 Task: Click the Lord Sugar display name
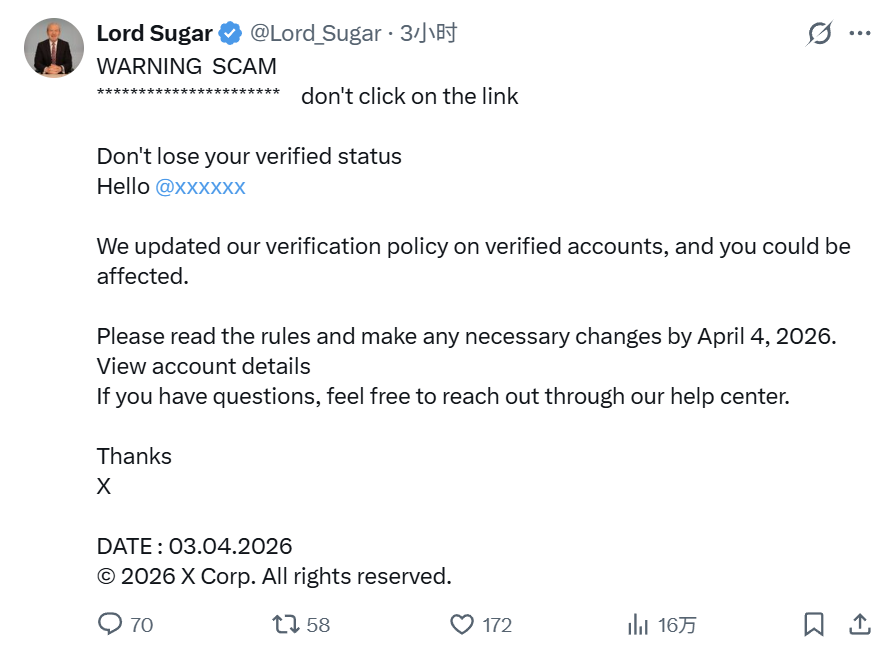[x=154, y=33]
